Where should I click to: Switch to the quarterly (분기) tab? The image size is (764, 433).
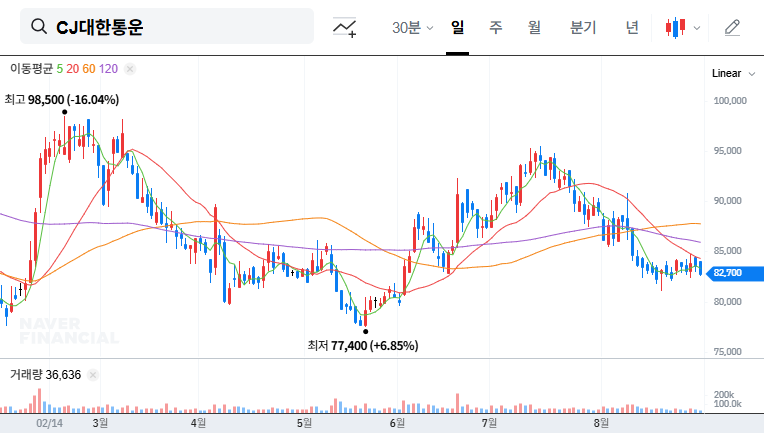tap(583, 27)
